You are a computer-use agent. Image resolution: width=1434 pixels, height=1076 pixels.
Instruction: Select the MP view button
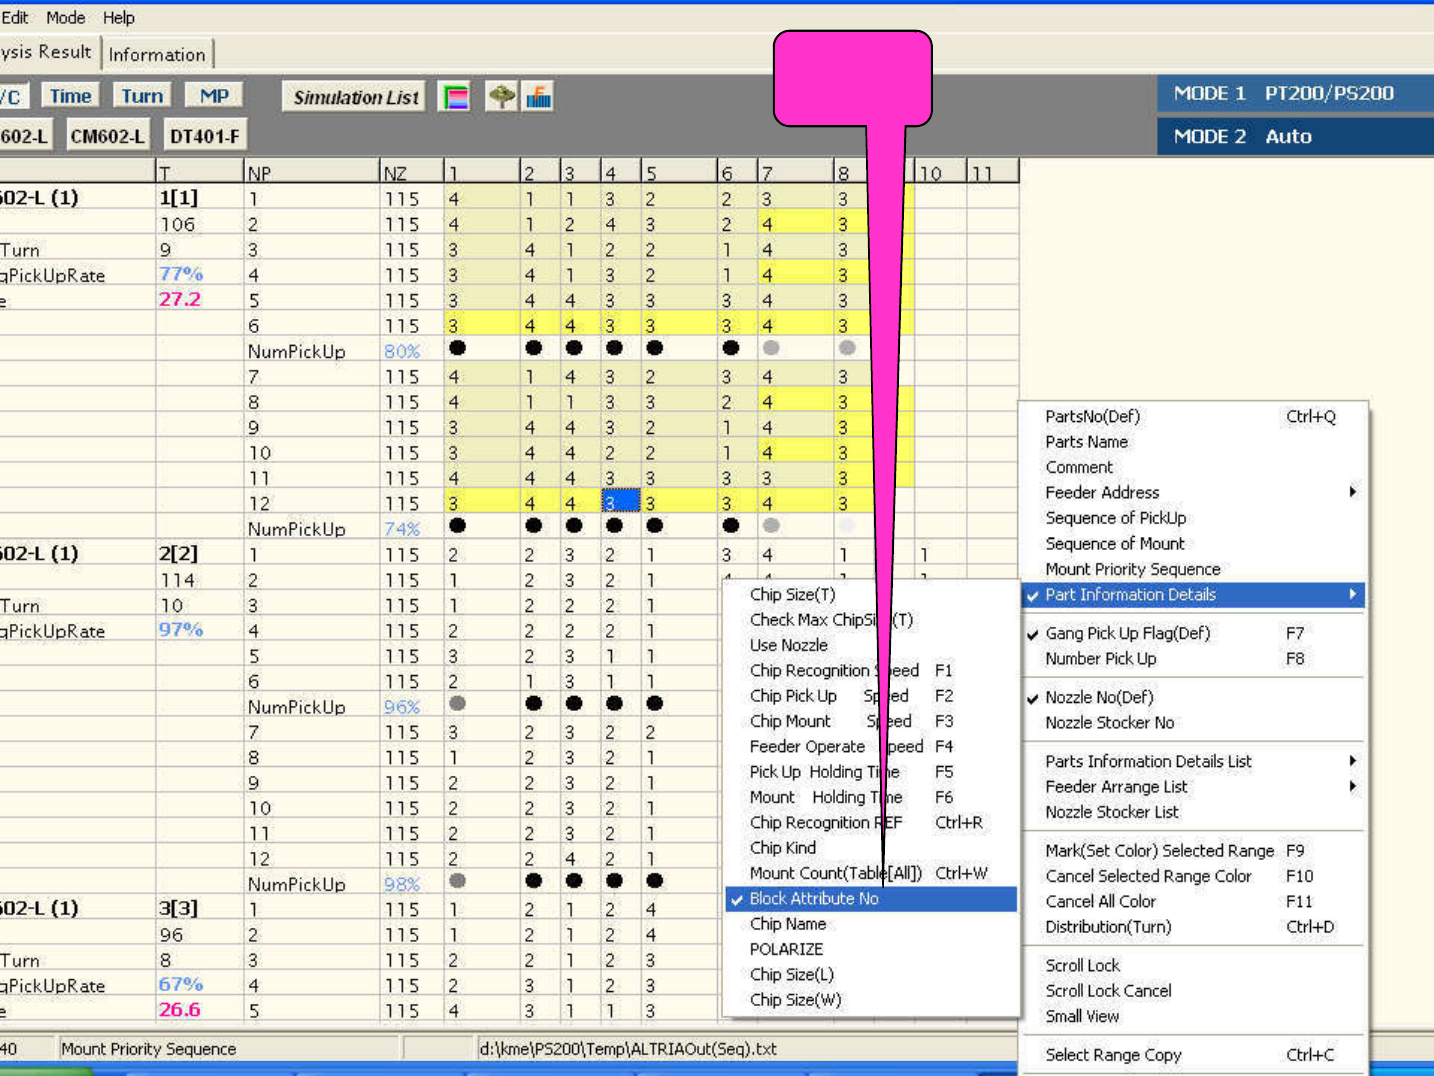(x=214, y=96)
